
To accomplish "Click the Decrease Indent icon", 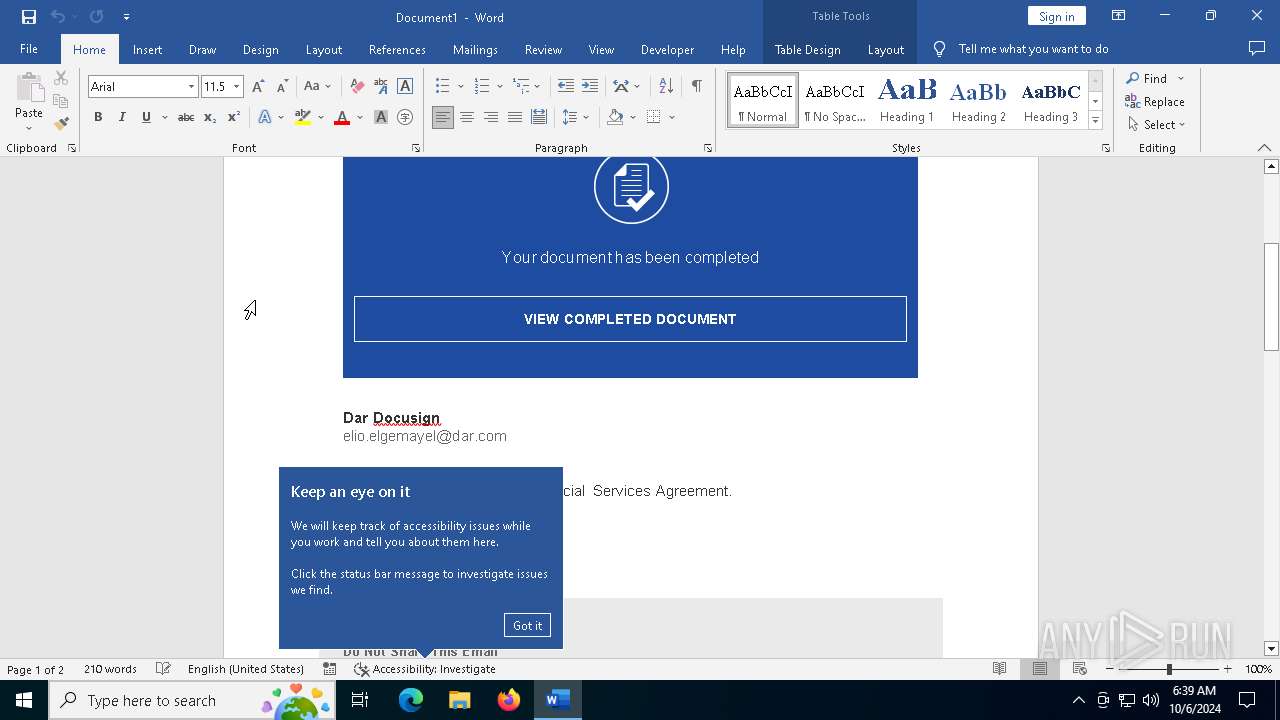I will [x=566, y=87].
